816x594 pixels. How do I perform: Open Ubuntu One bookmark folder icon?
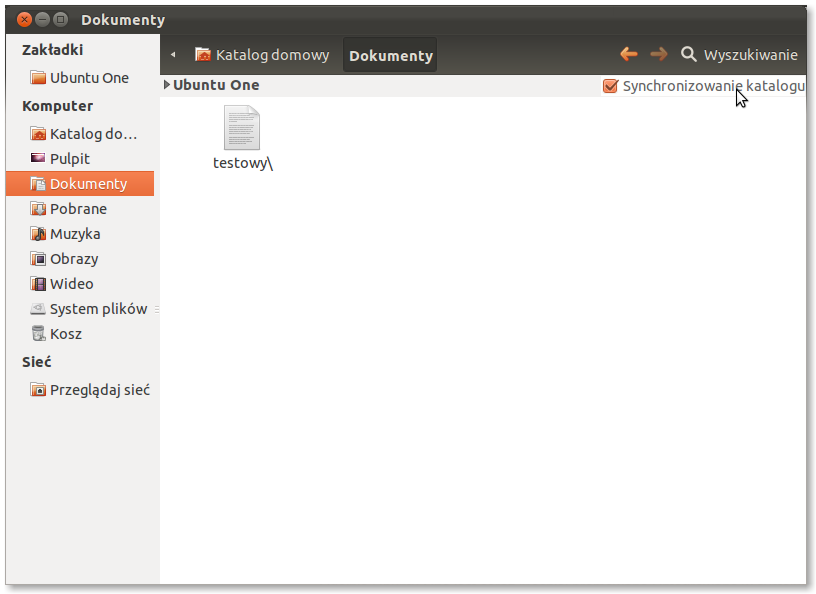(38, 78)
